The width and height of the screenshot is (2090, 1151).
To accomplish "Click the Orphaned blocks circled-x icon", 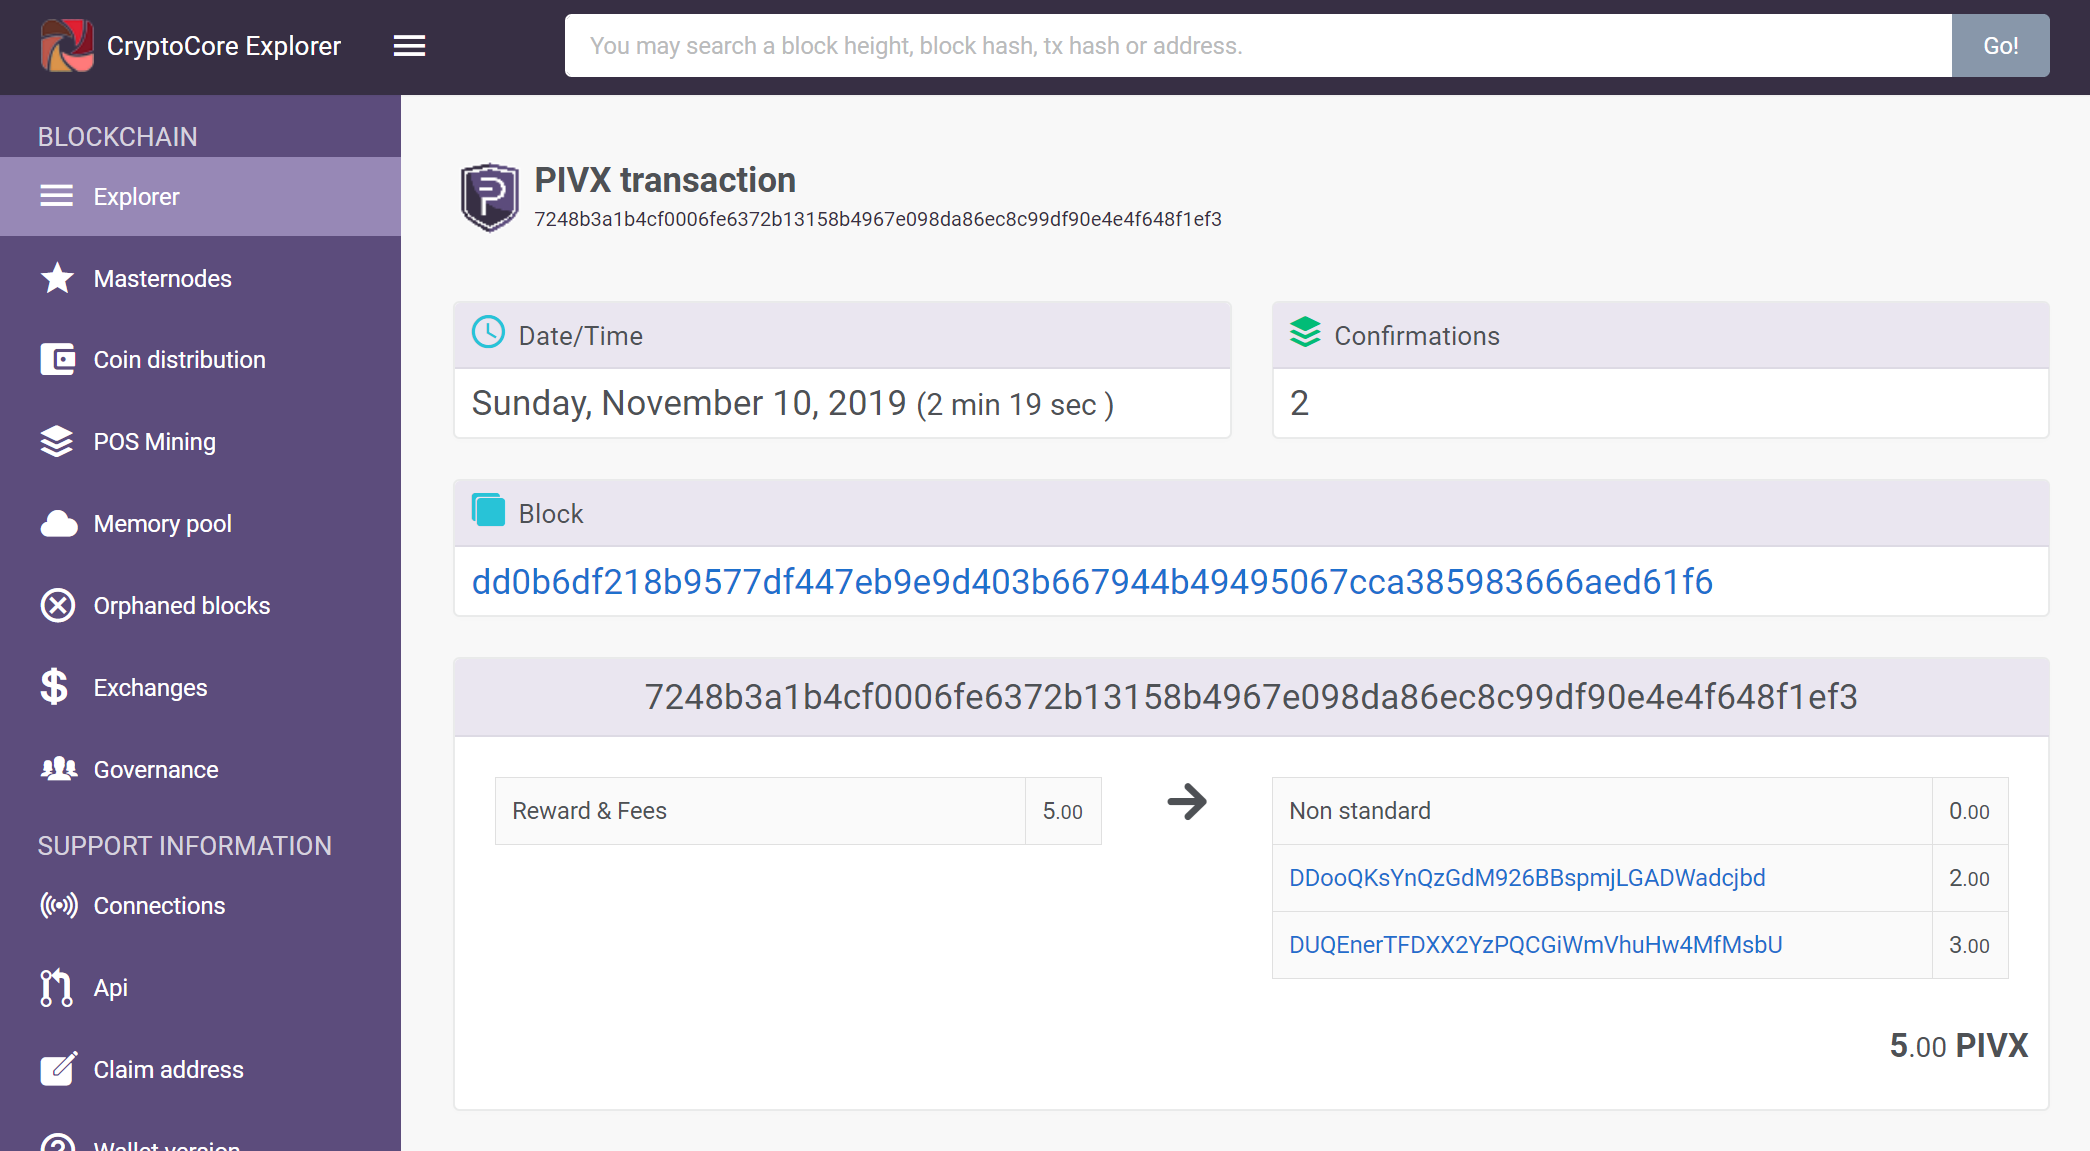I will tap(57, 605).
